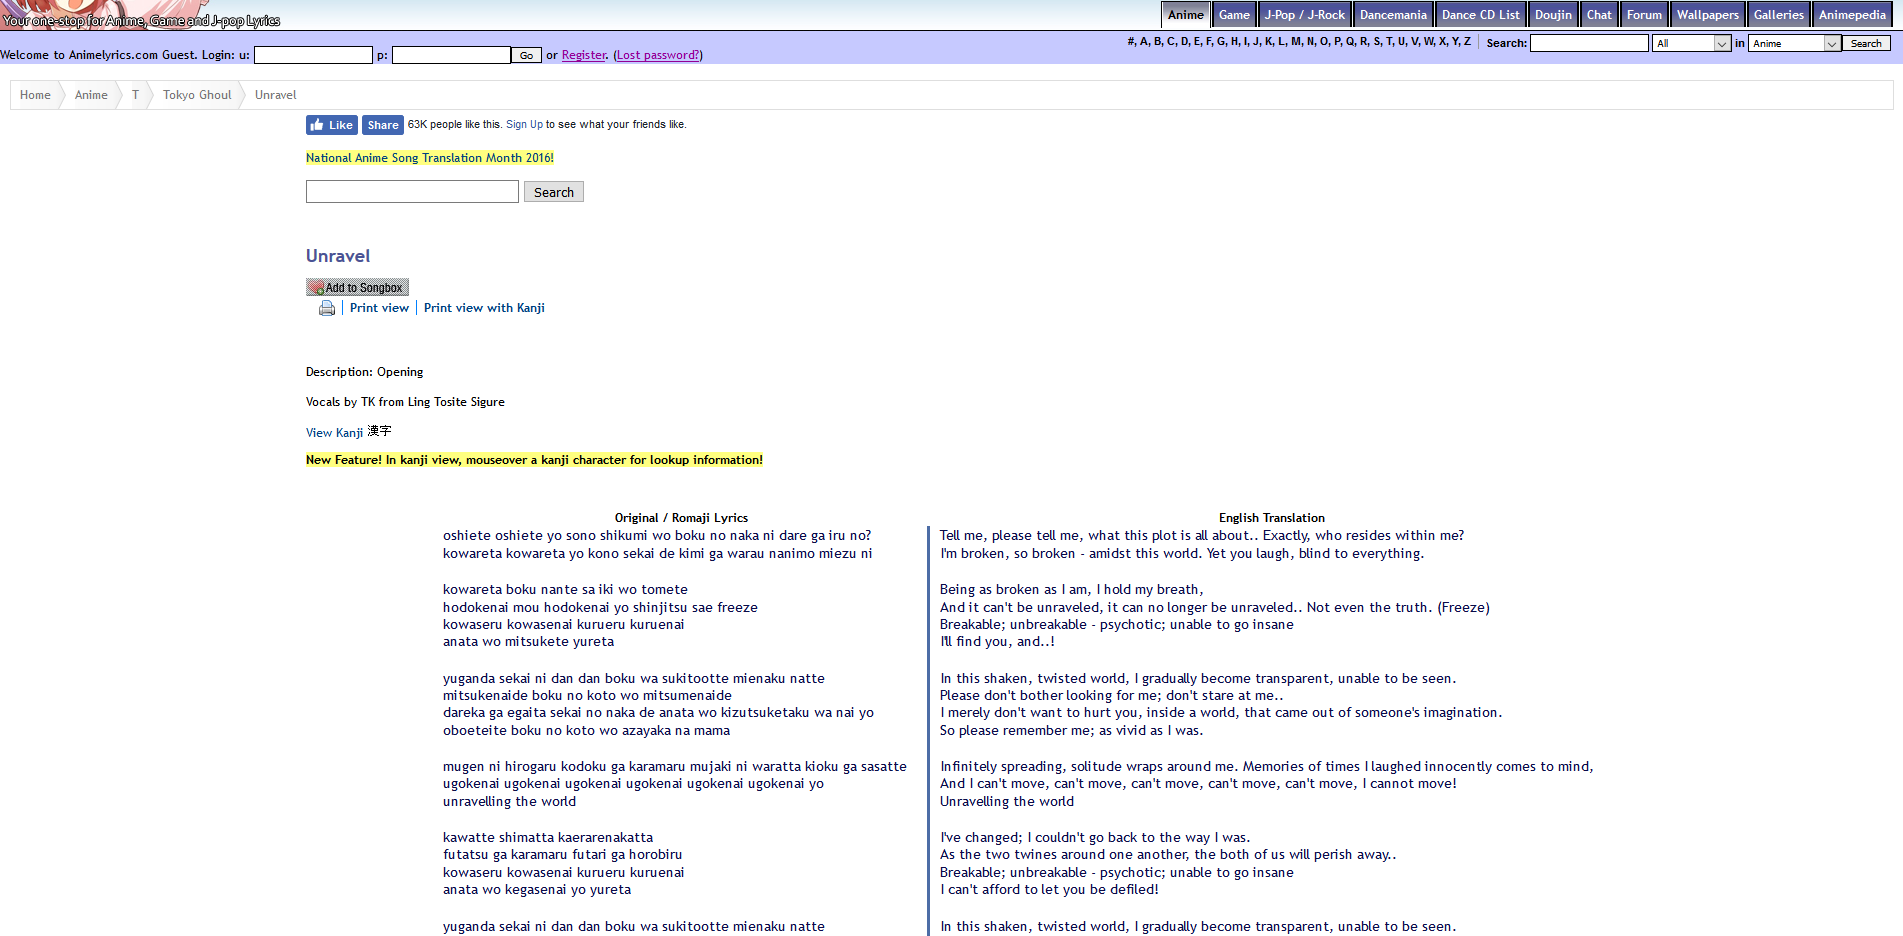Image resolution: width=1903 pixels, height=936 pixels.
Task: Open the Anime navigation tab
Action: coord(1186,15)
